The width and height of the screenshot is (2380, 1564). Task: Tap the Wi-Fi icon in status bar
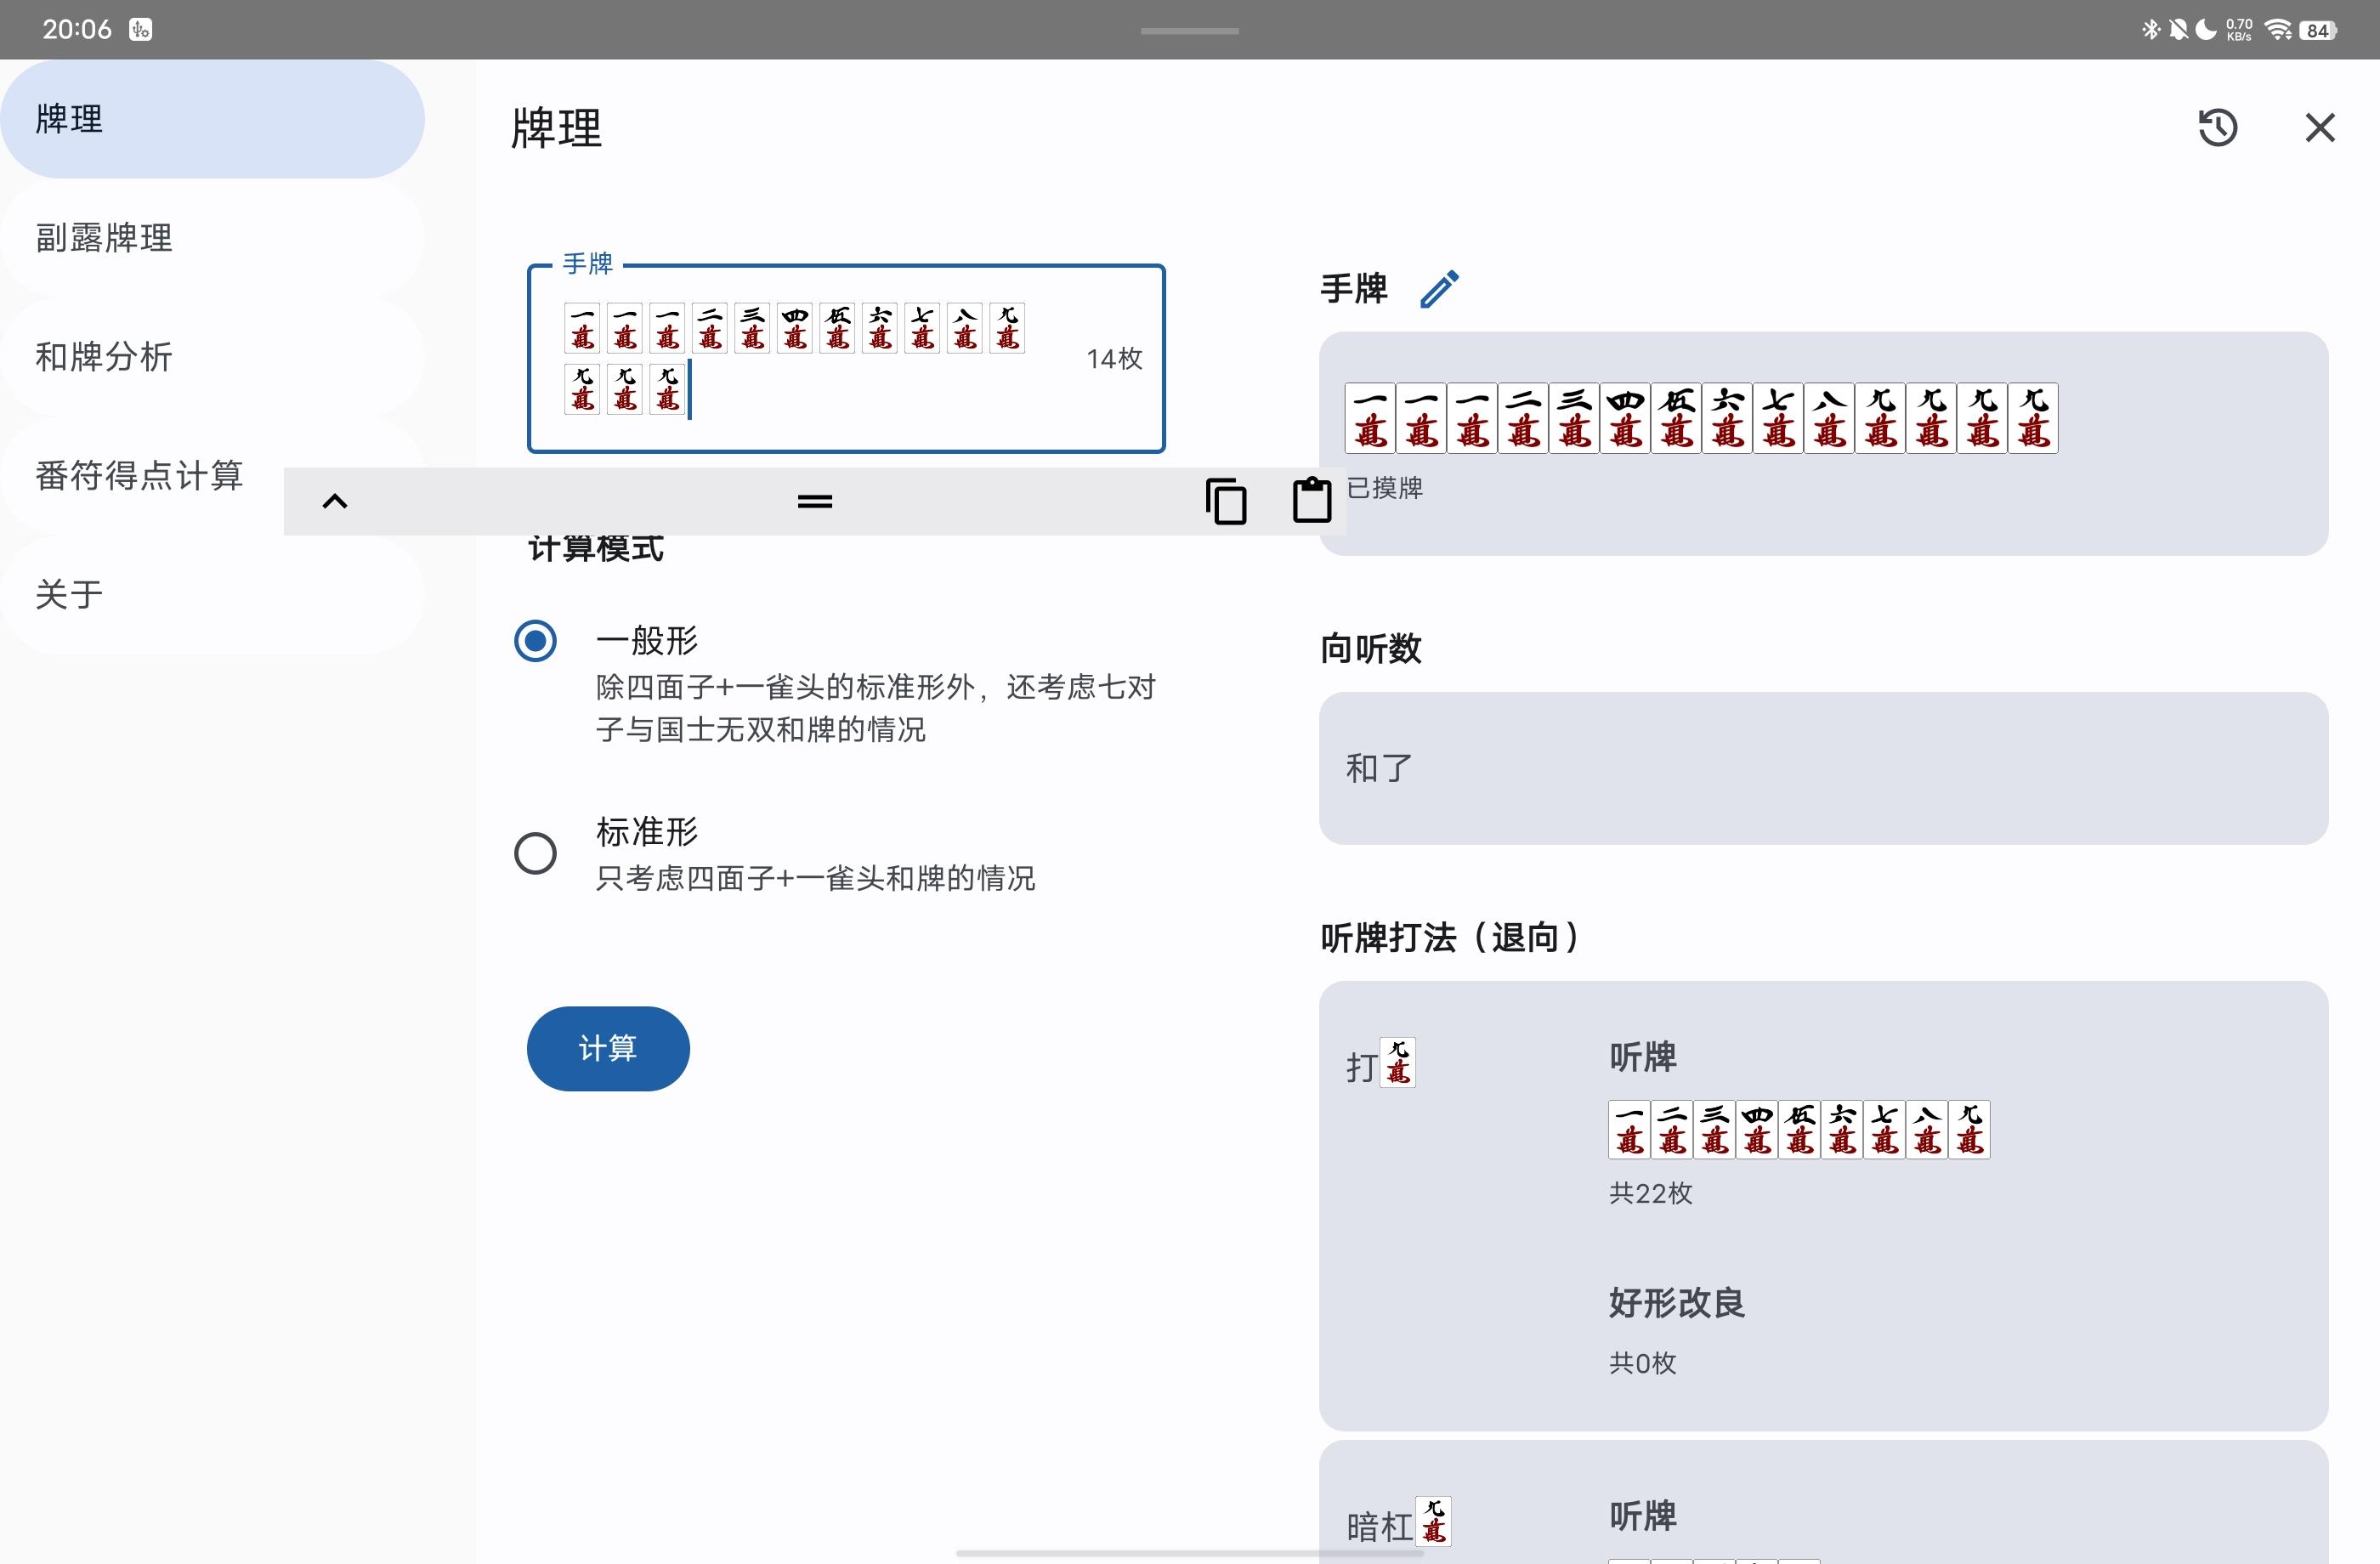tap(2278, 30)
